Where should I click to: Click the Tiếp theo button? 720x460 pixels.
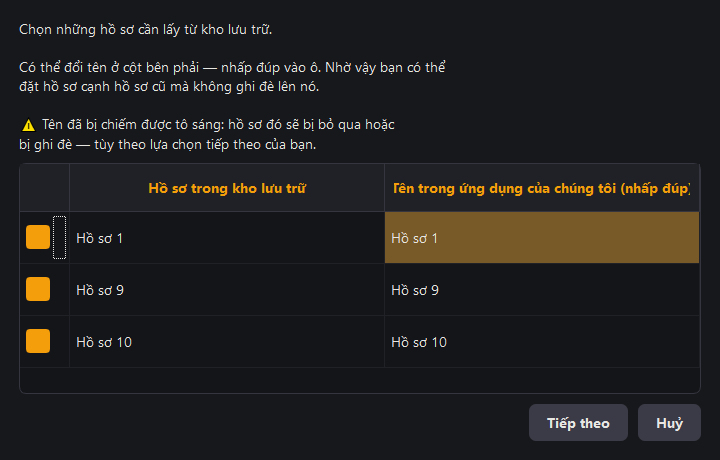coord(578,422)
